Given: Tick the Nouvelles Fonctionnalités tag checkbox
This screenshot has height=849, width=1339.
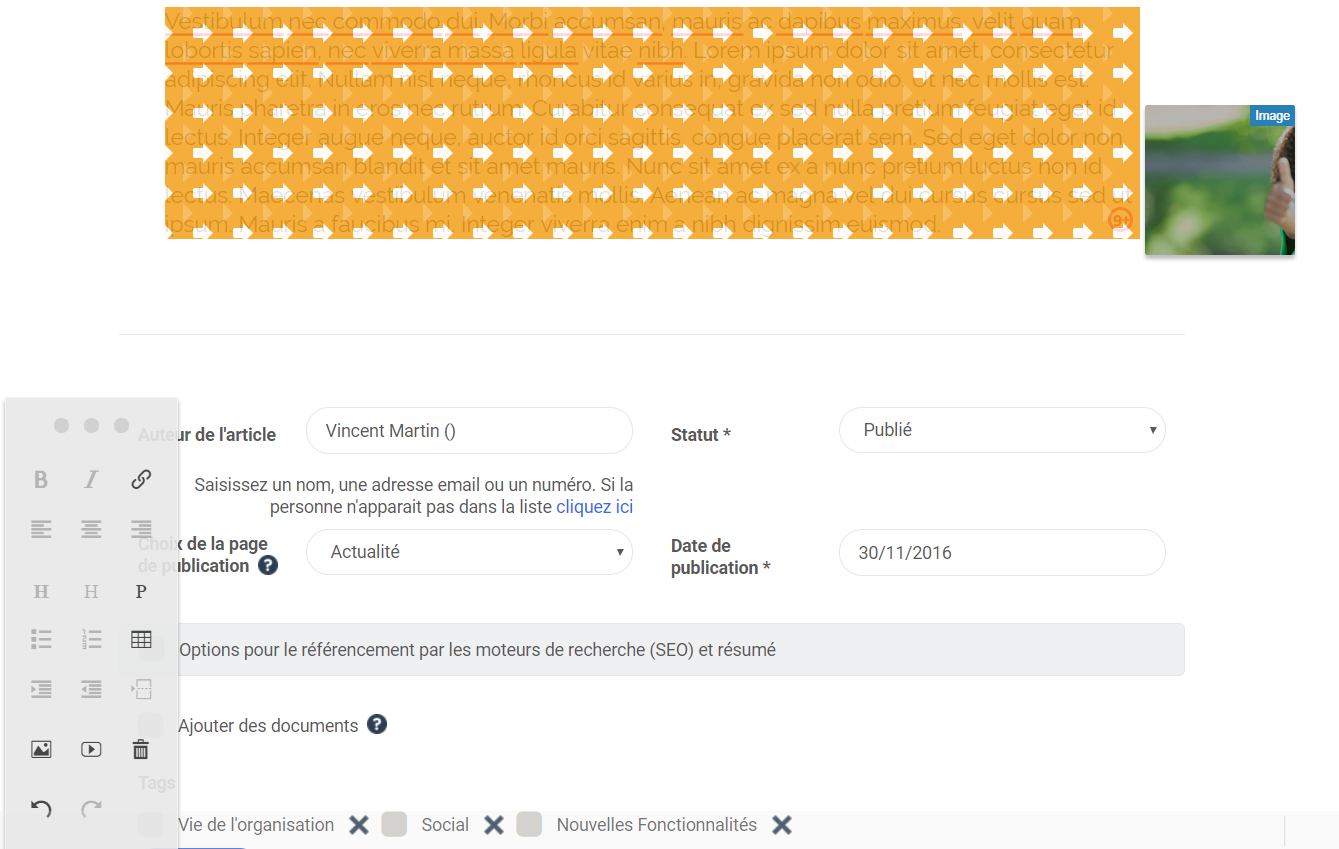Looking at the screenshot, I should click(529, 824).
